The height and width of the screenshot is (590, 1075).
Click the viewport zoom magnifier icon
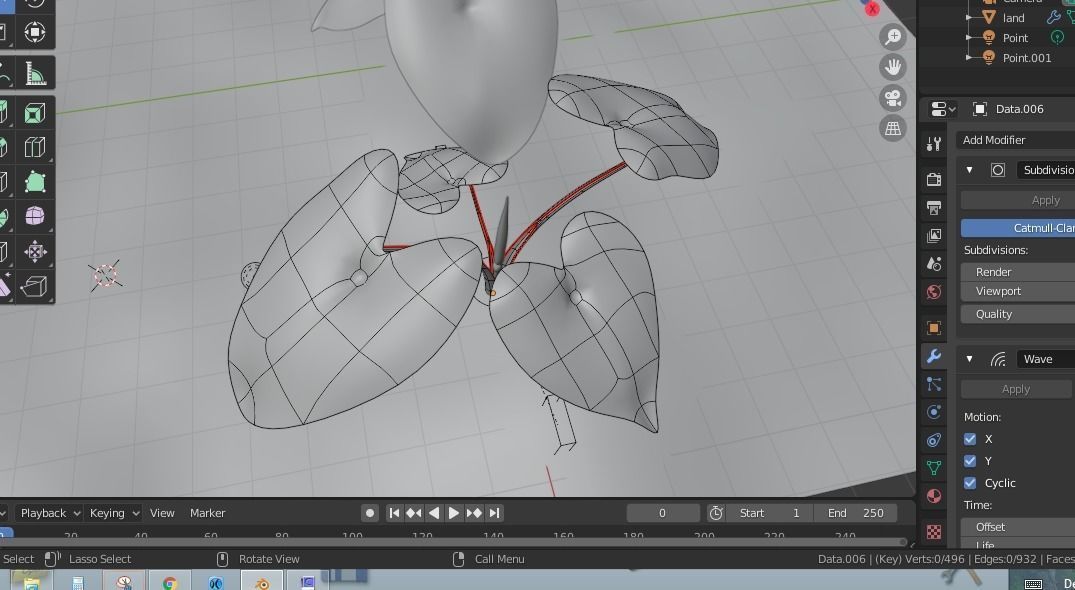tap(893, 37)
